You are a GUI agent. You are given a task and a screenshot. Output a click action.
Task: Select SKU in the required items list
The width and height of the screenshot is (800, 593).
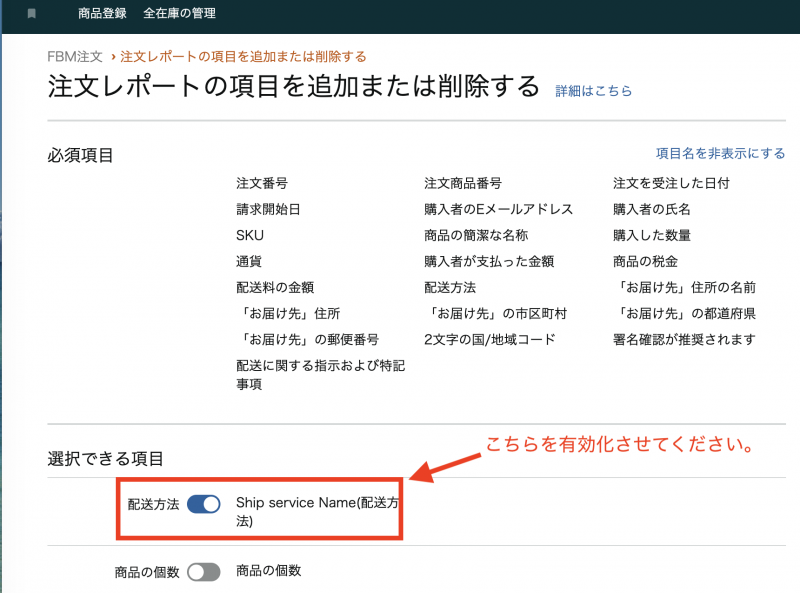250,236
